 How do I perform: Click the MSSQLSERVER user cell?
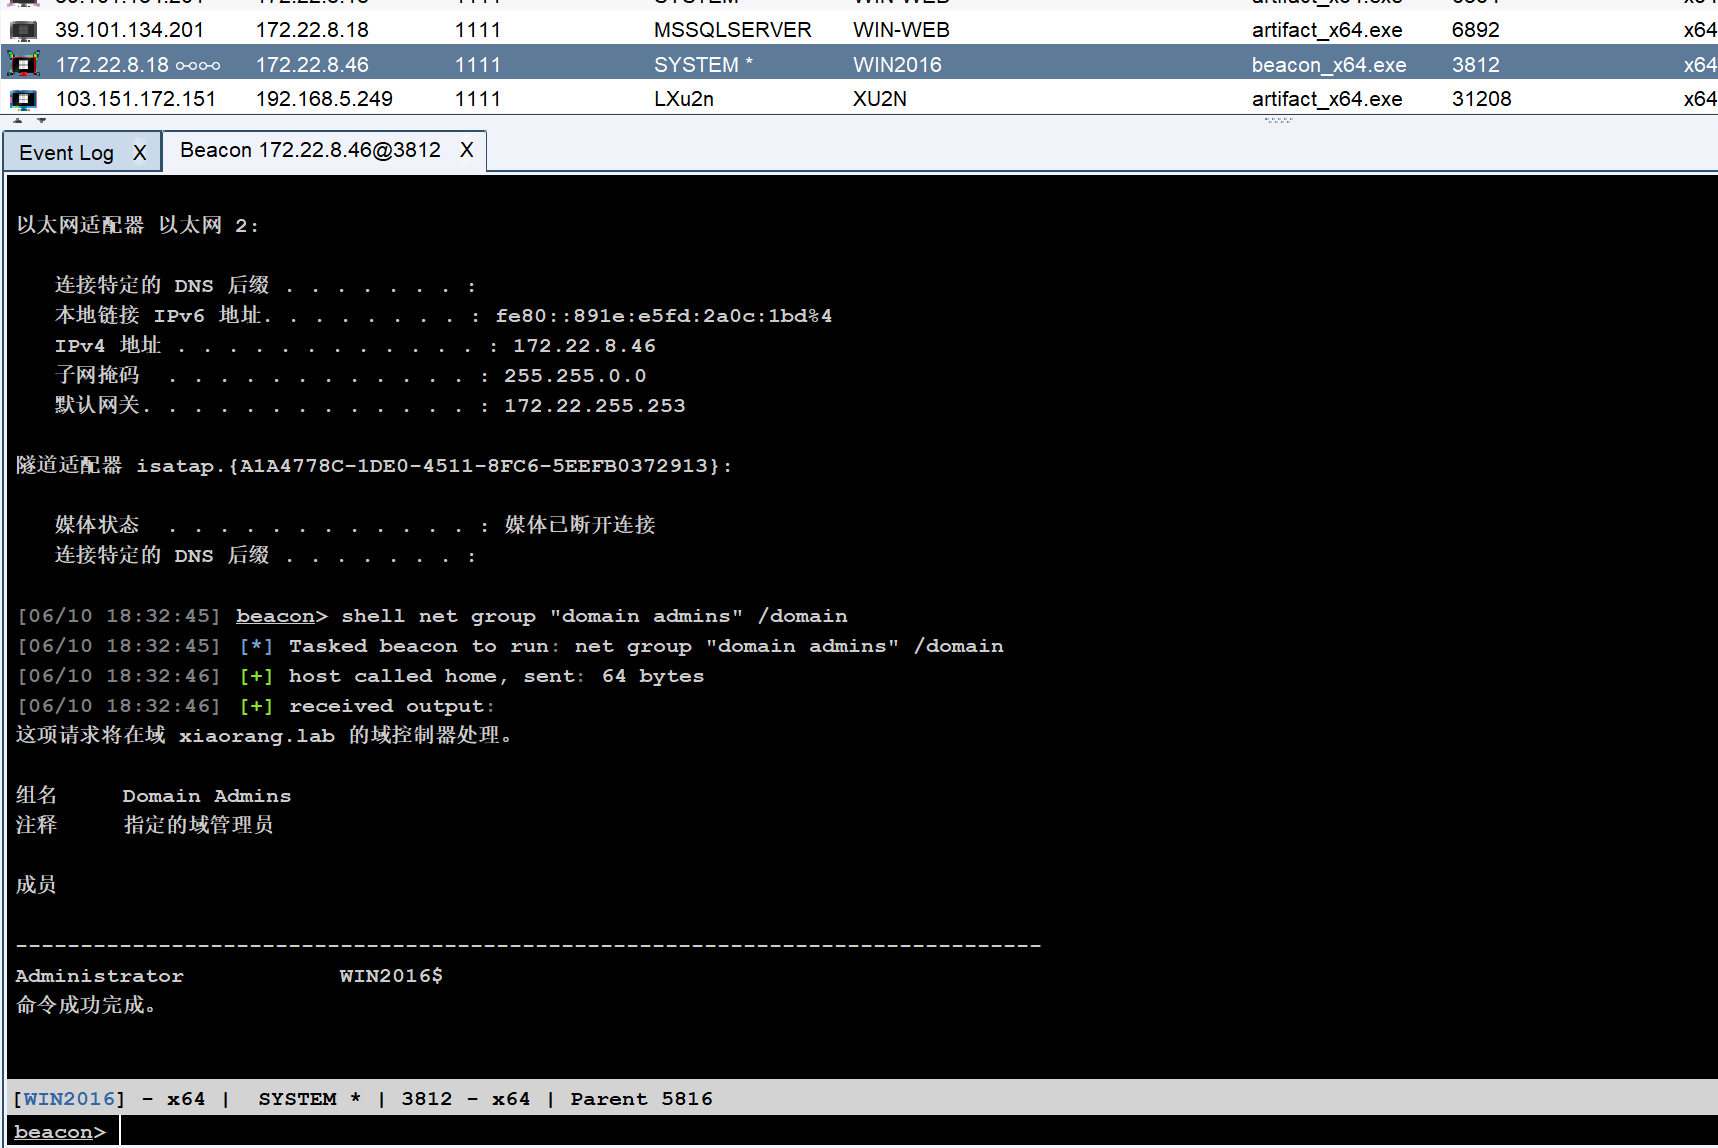733,30
